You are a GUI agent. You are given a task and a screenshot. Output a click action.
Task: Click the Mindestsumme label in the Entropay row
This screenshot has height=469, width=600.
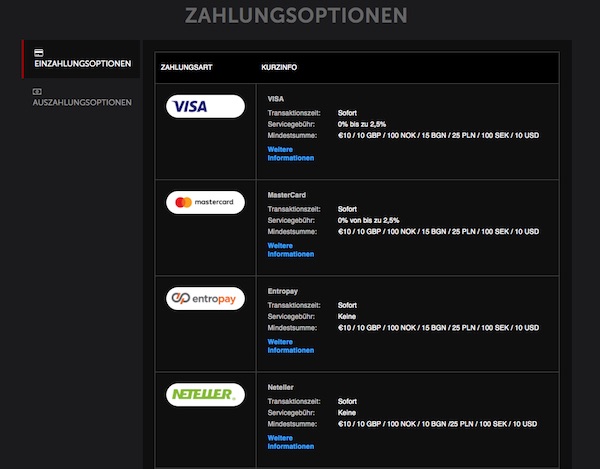[292, 328]
